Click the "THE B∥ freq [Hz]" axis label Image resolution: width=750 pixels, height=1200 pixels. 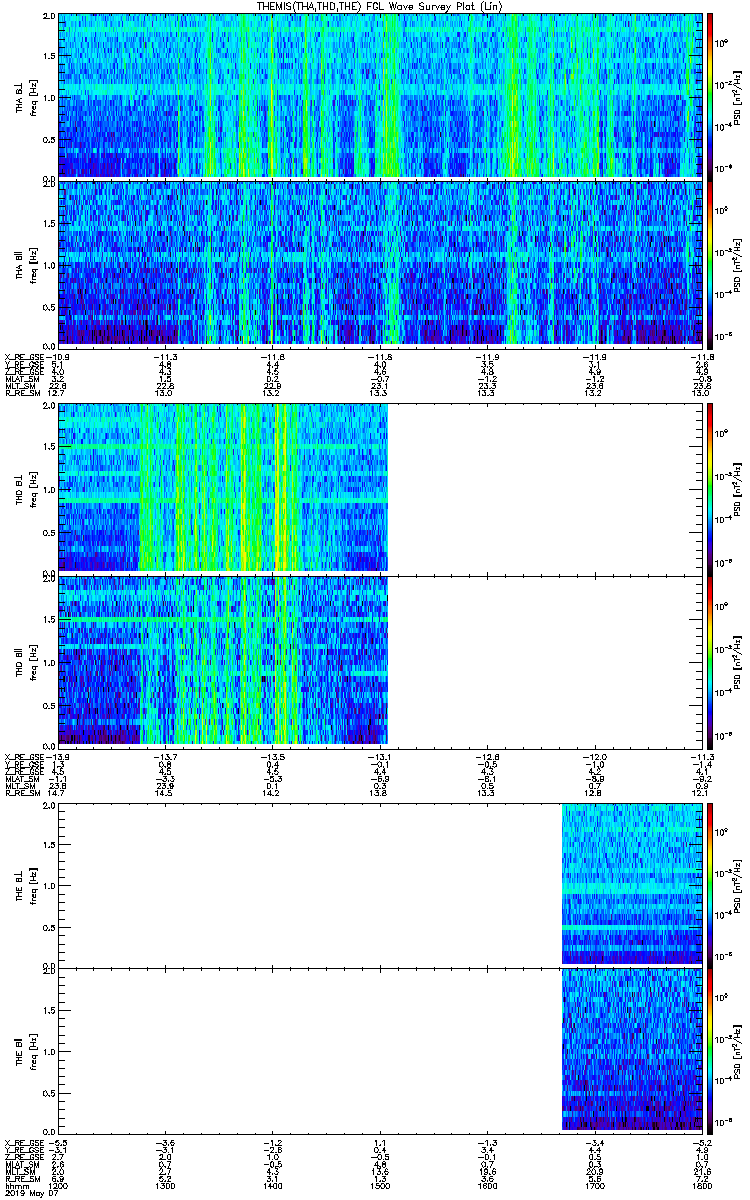click(25, 1050)
